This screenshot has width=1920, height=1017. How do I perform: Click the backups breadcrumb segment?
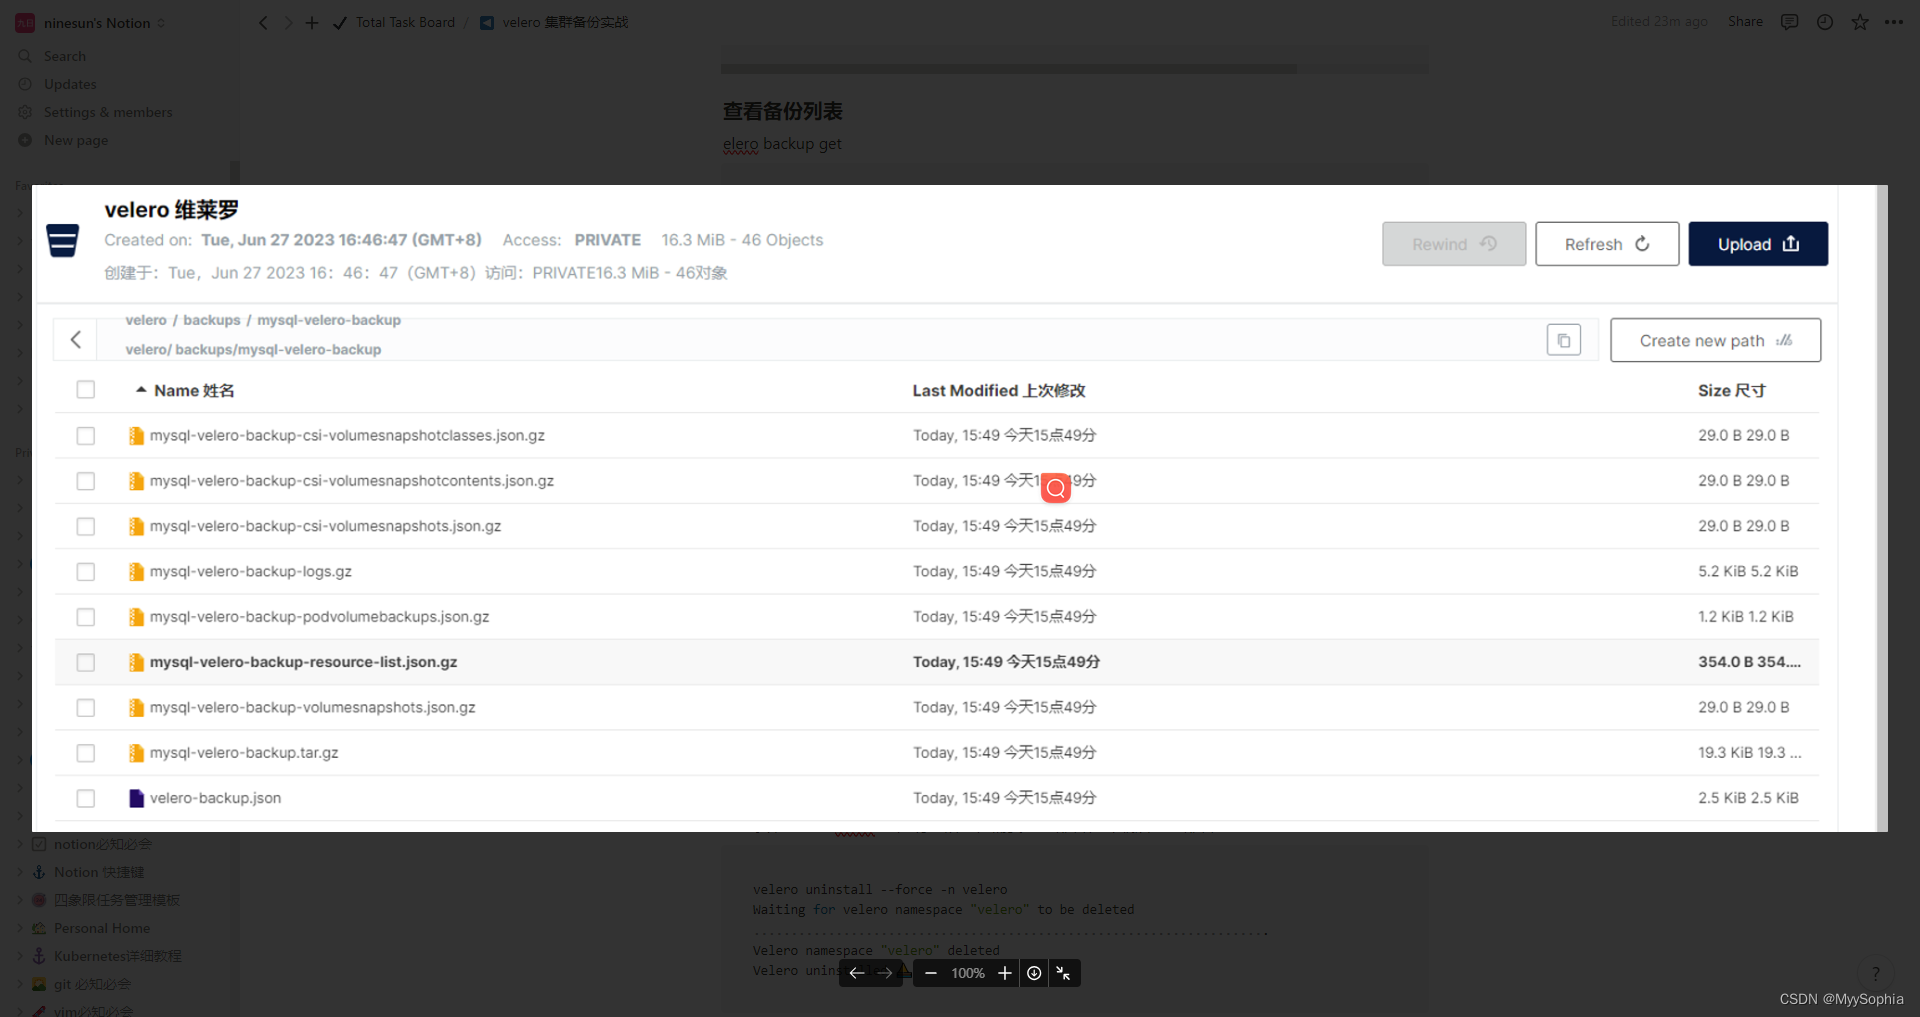pyautogui.click(x=212, y=320)
